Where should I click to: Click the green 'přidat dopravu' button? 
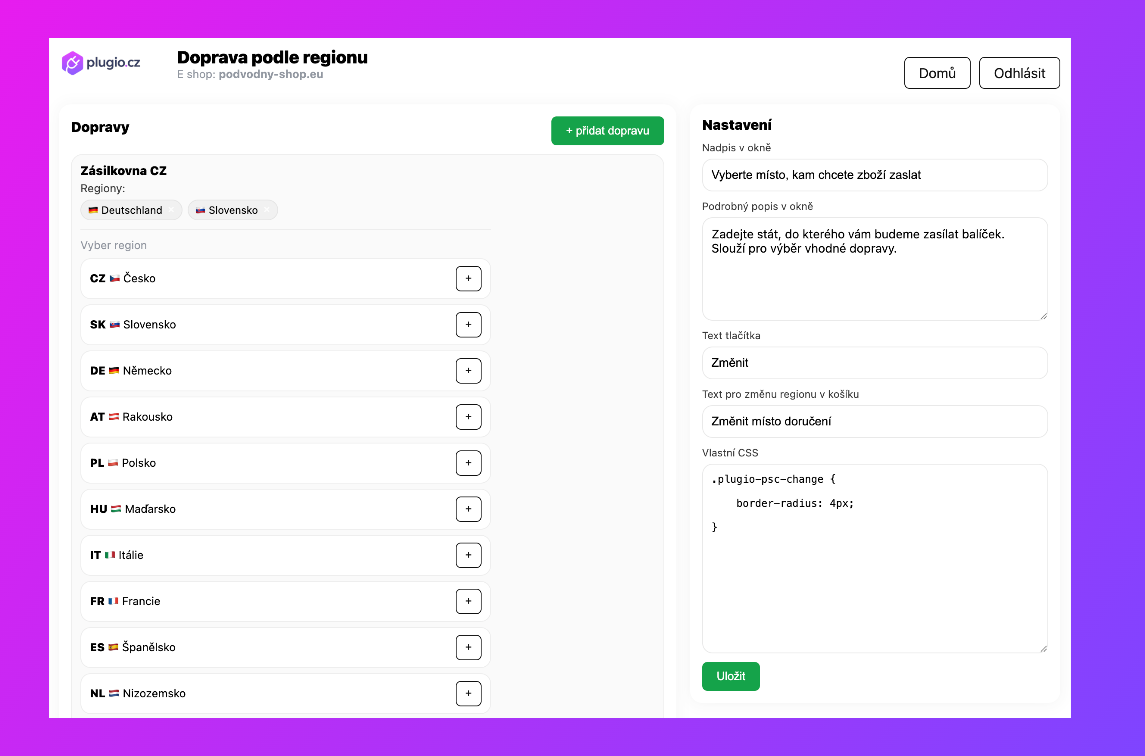point(607,131)
